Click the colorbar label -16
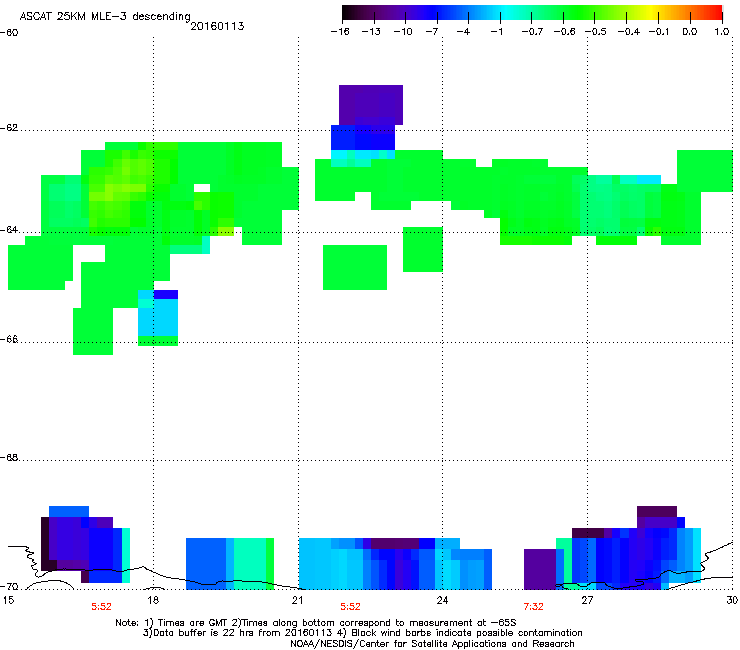This screenshot has width=740, height=650. [x=340, y=32]
